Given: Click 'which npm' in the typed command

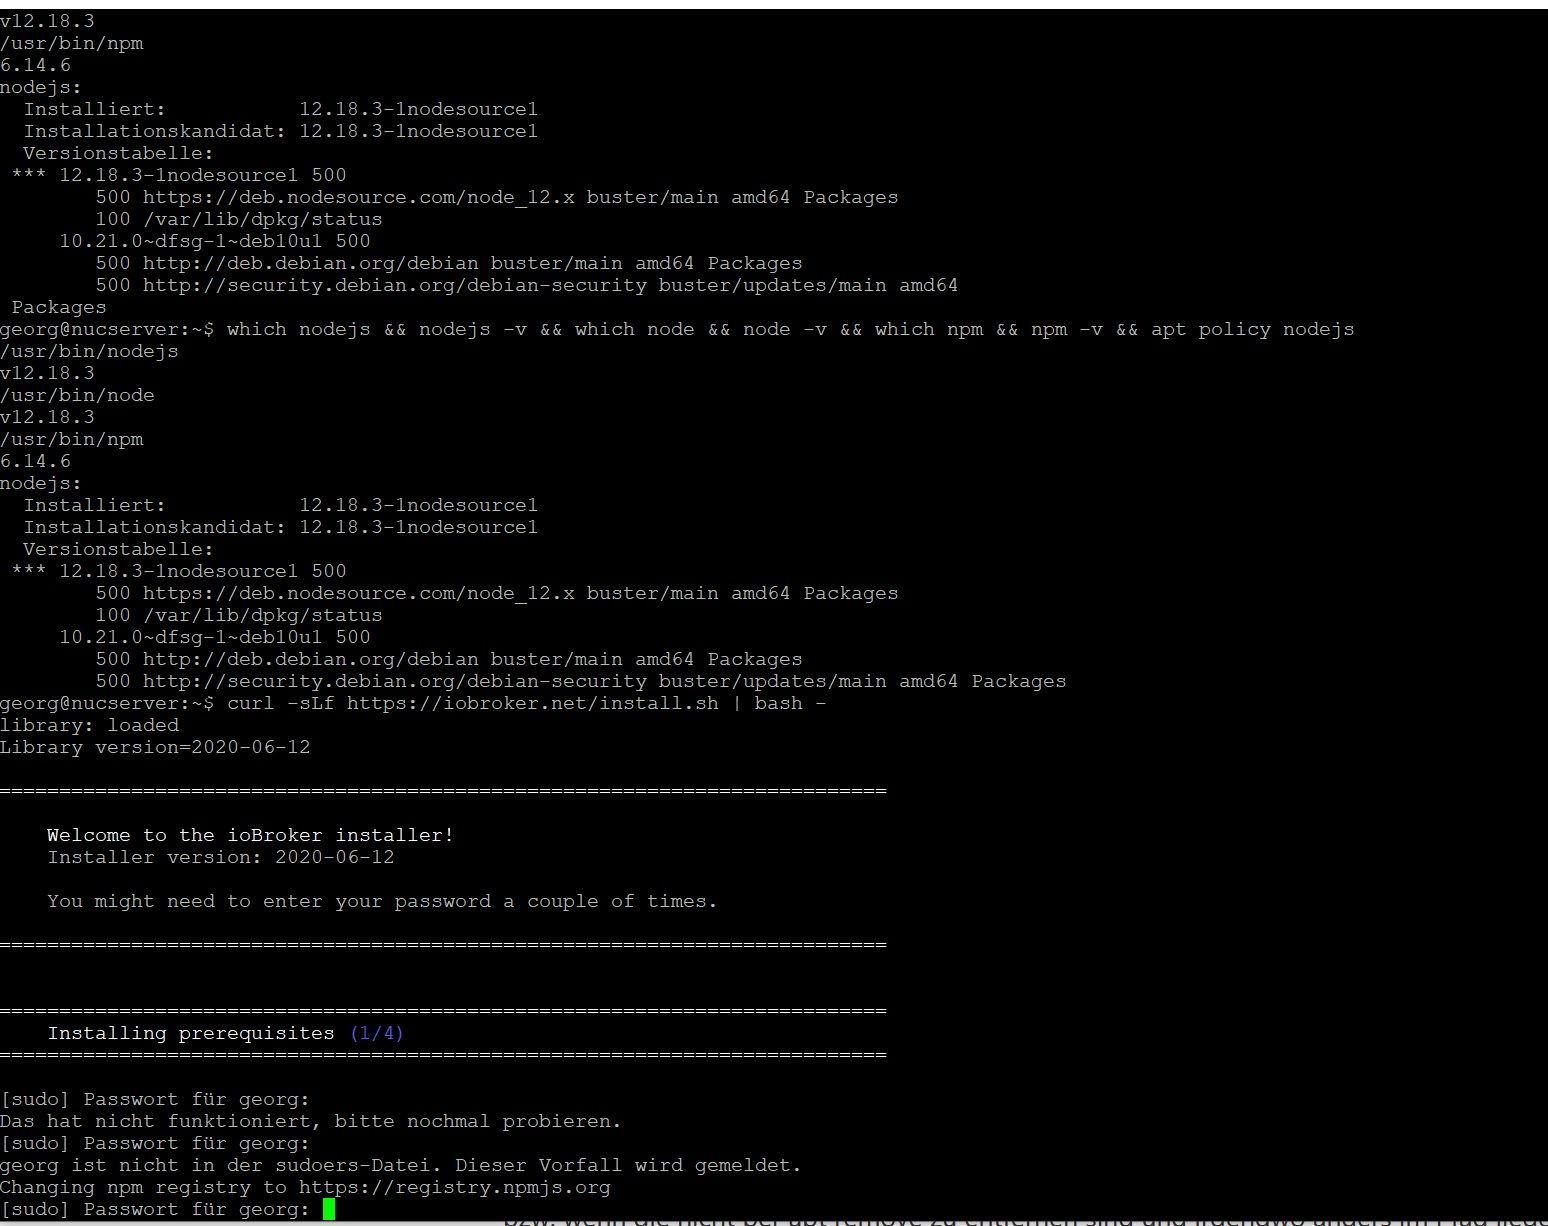Looking at the screenshot, I should point(929,330).
